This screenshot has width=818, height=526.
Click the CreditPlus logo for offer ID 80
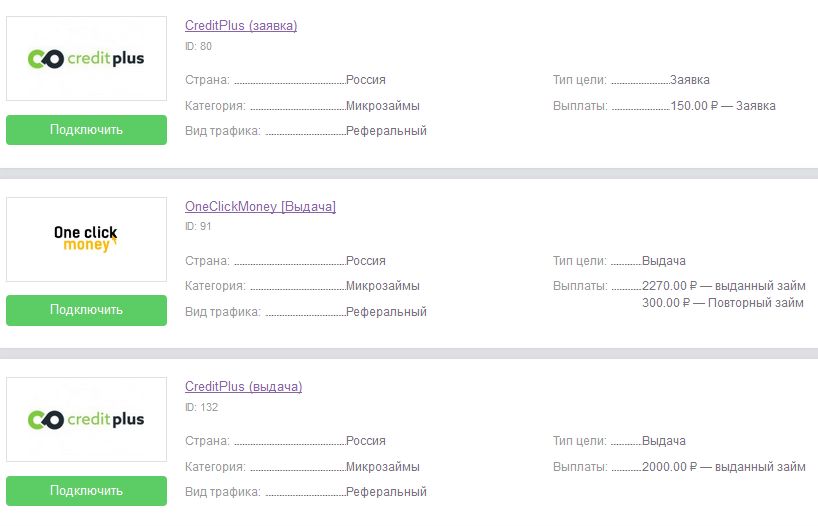[x=87, y=58]
